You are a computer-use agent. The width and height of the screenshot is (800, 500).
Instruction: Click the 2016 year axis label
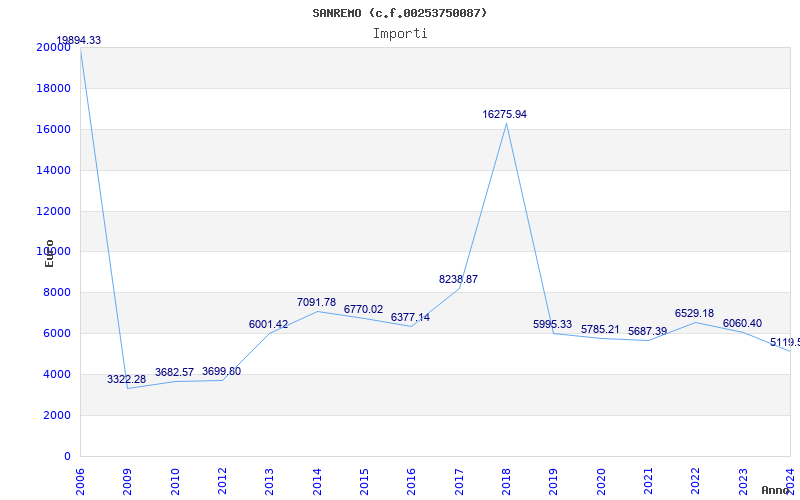point(411,481)
